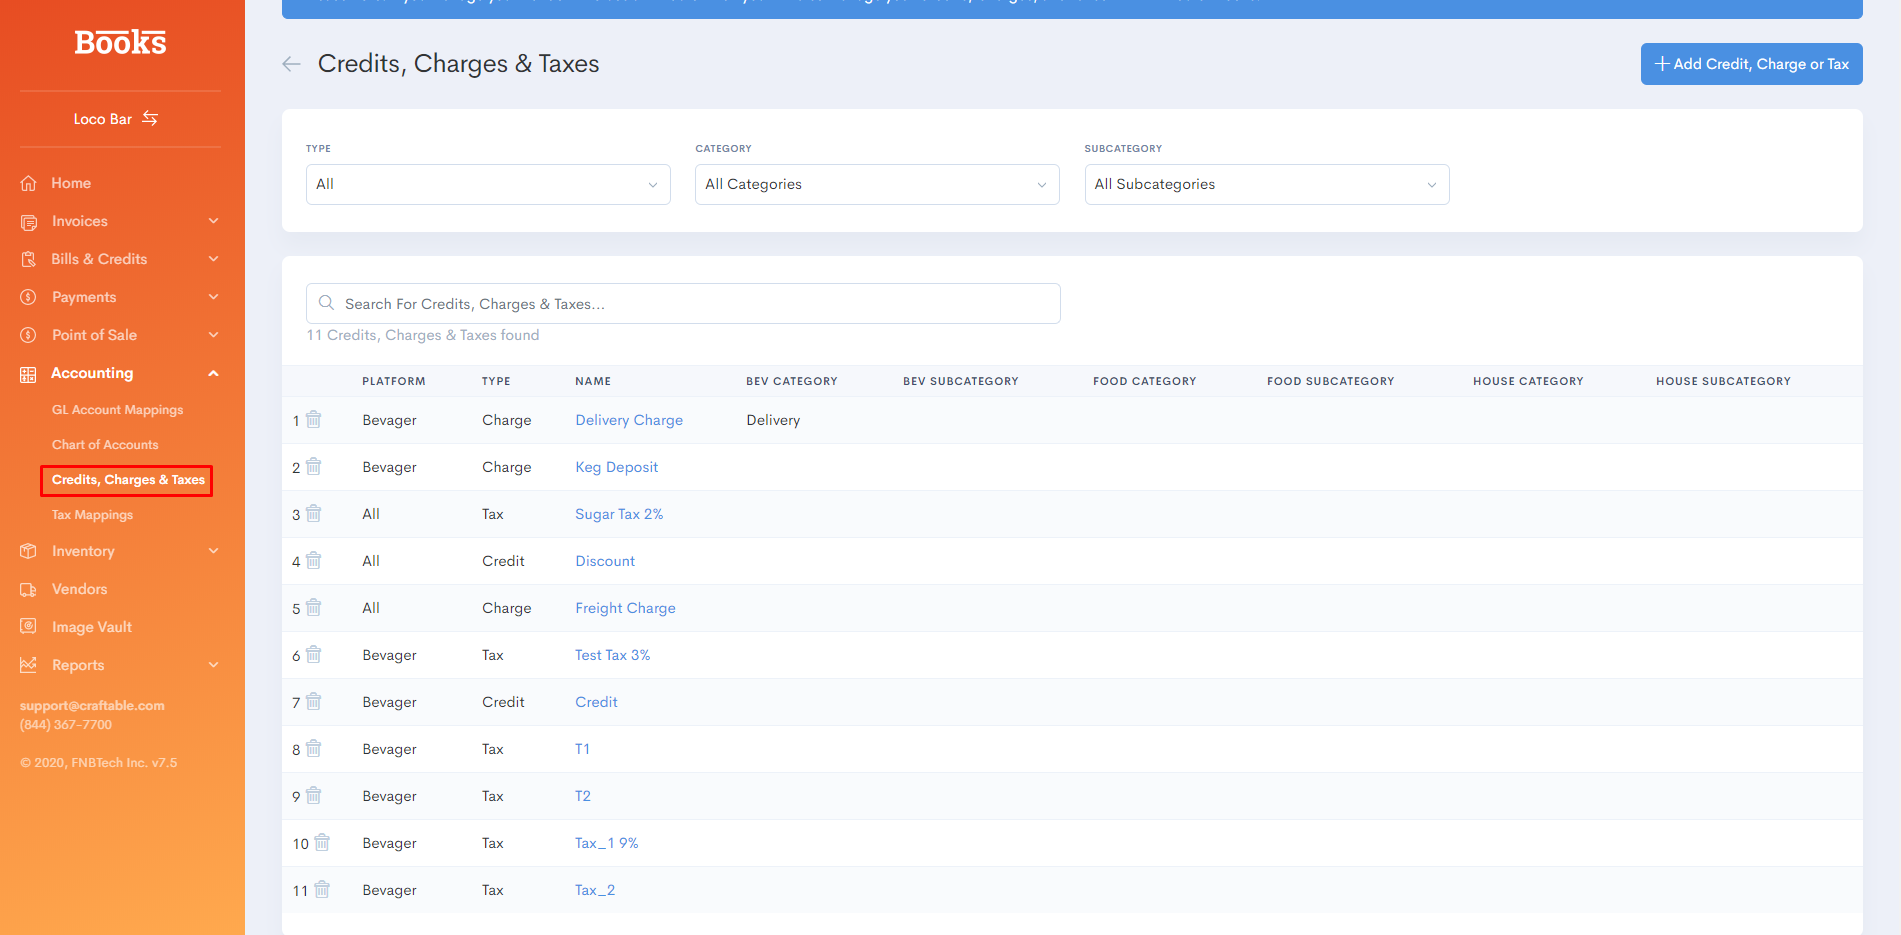Click the Bev Category column header

792,381
